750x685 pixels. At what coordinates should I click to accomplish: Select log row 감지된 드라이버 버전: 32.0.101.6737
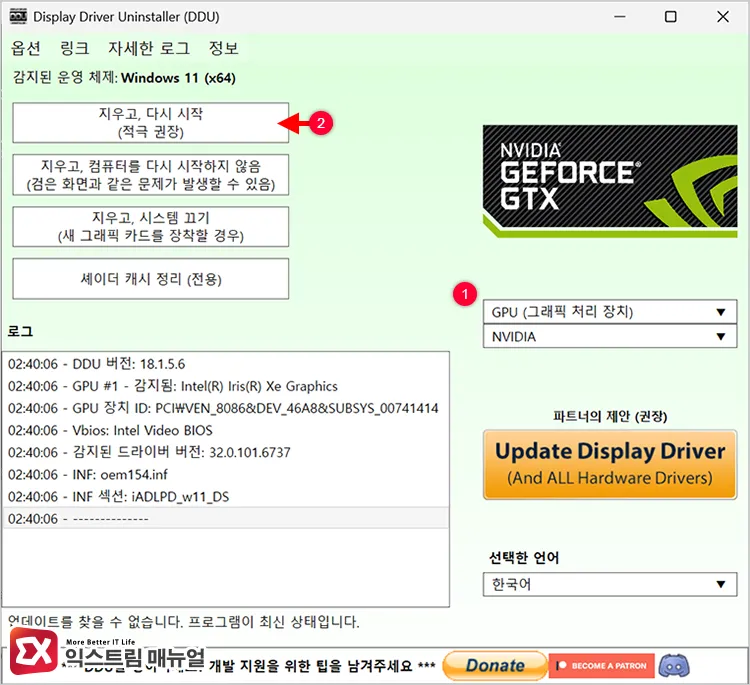tap(225, 452)
